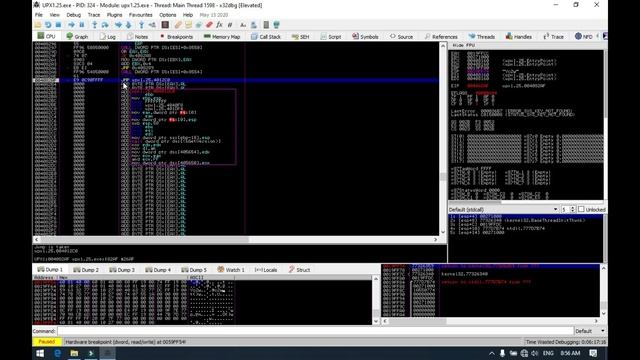Pause execution with the pause icon
The height and width of the screenshot is (360, 640).
pyautogui.click(x=82, y=25)
